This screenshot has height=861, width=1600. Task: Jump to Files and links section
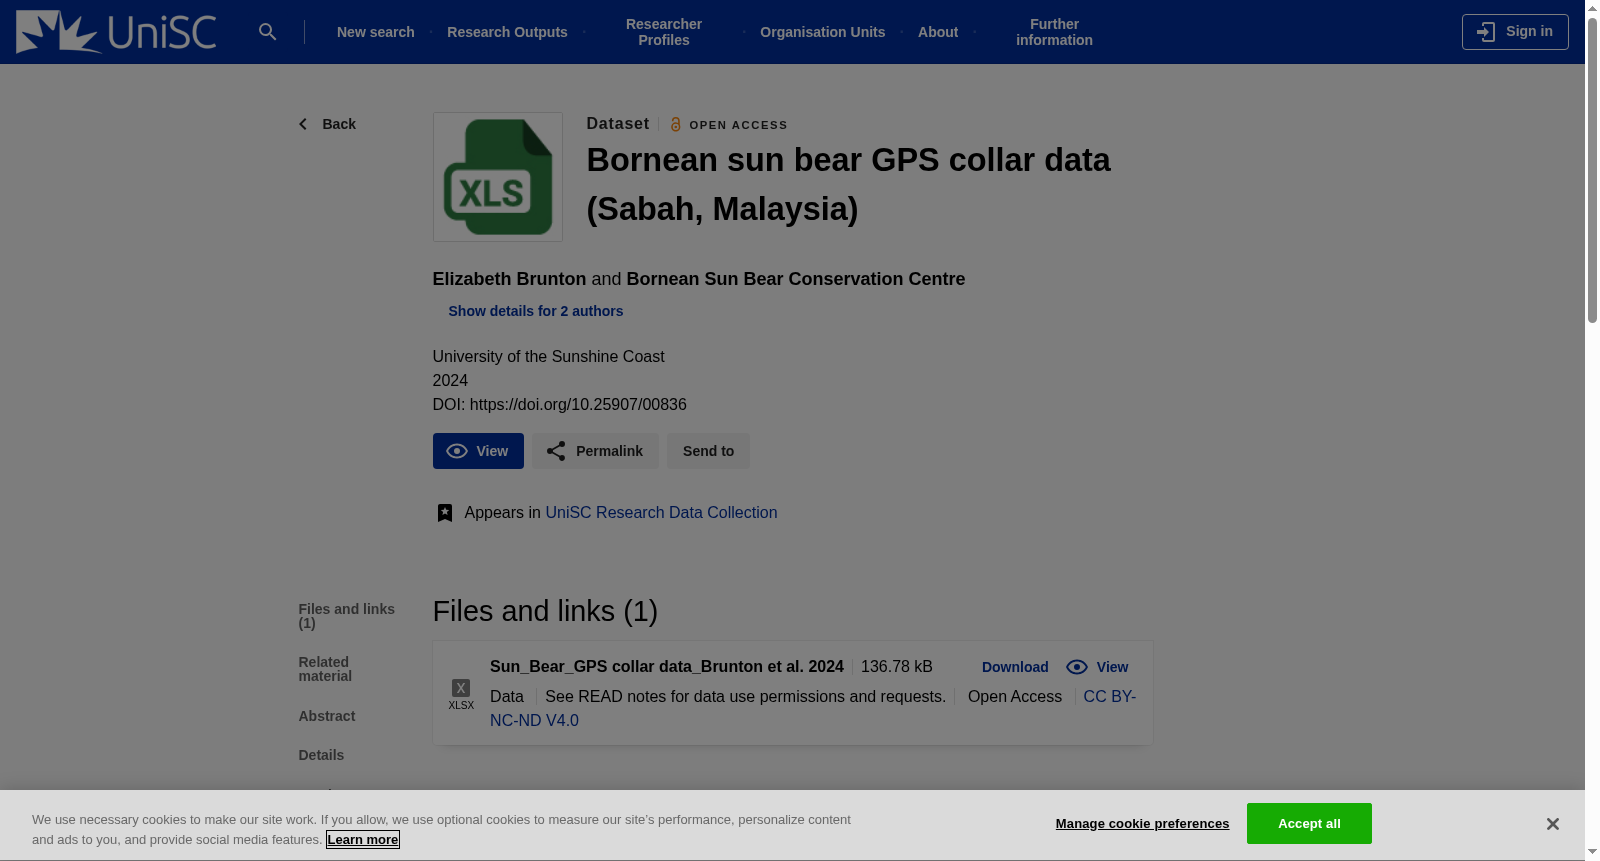point(346,616)
